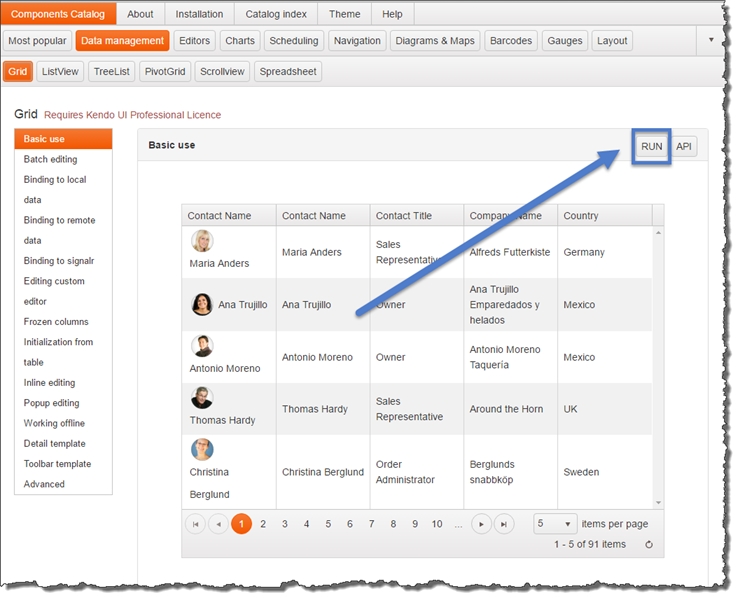
Task: Jump to the last grid page
Action: pos(504,524)
